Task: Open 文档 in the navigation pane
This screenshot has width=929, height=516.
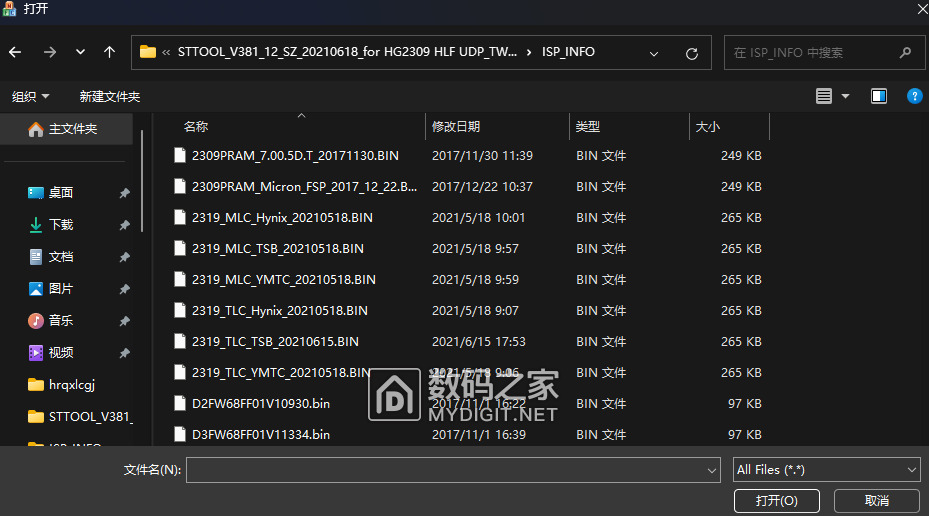Action: (60, 257)
